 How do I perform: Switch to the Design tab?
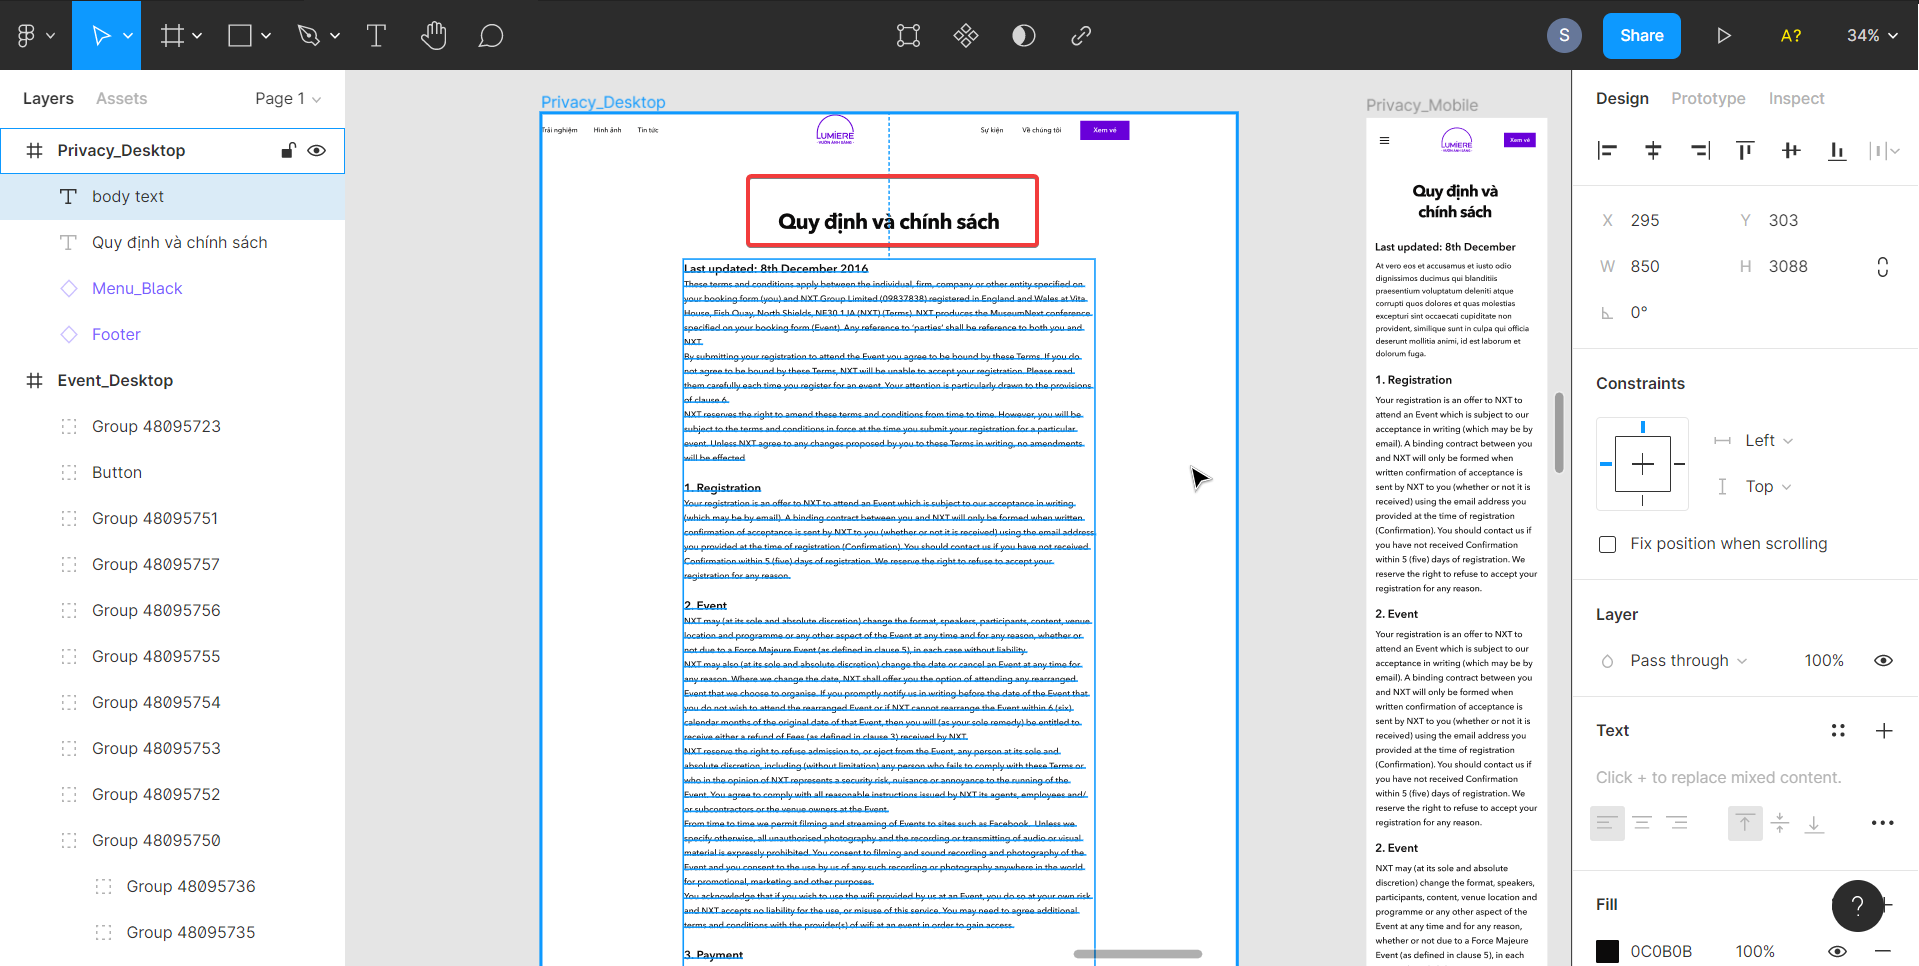click(x=1622, y=99)
